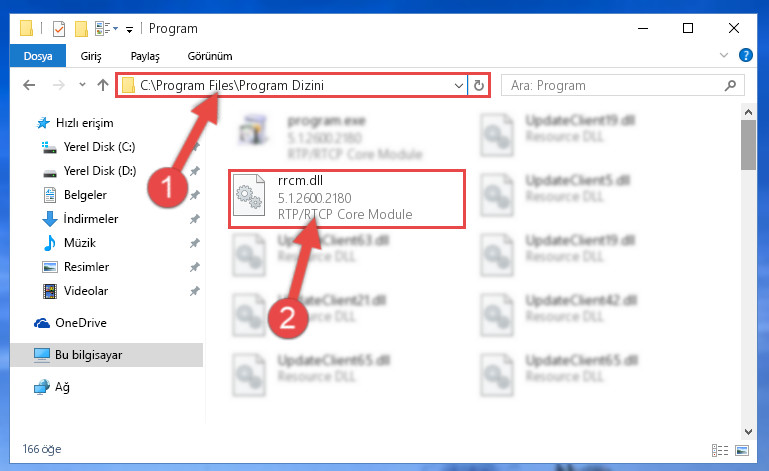Go up one folder level
This screenshot has height=471, width=769.
[x=103, y=85]
